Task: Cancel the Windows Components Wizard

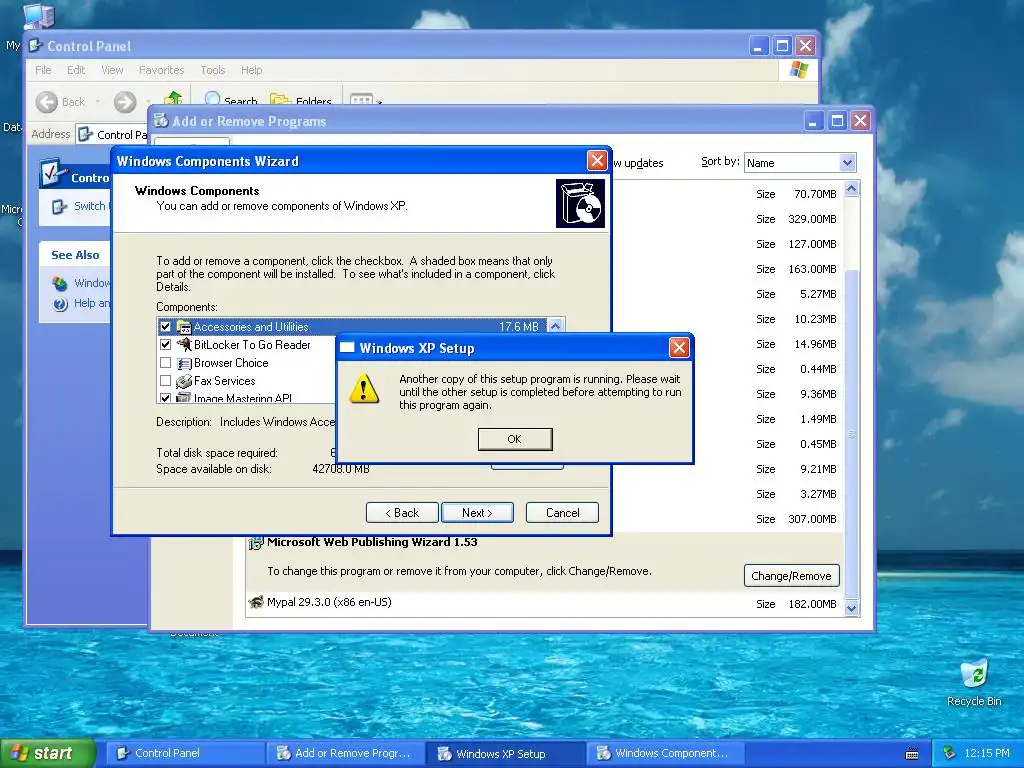Action: (x=562, y=513)
